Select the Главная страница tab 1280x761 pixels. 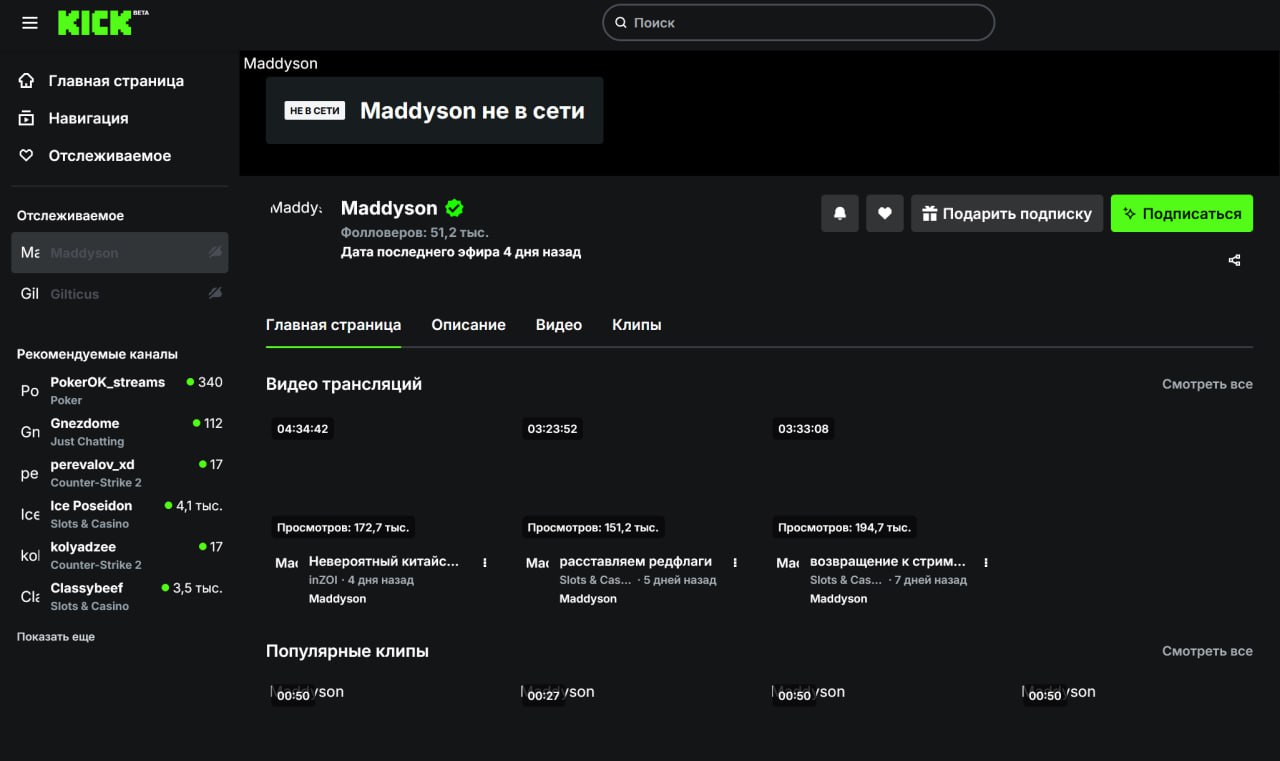click(x=333, y=325)
